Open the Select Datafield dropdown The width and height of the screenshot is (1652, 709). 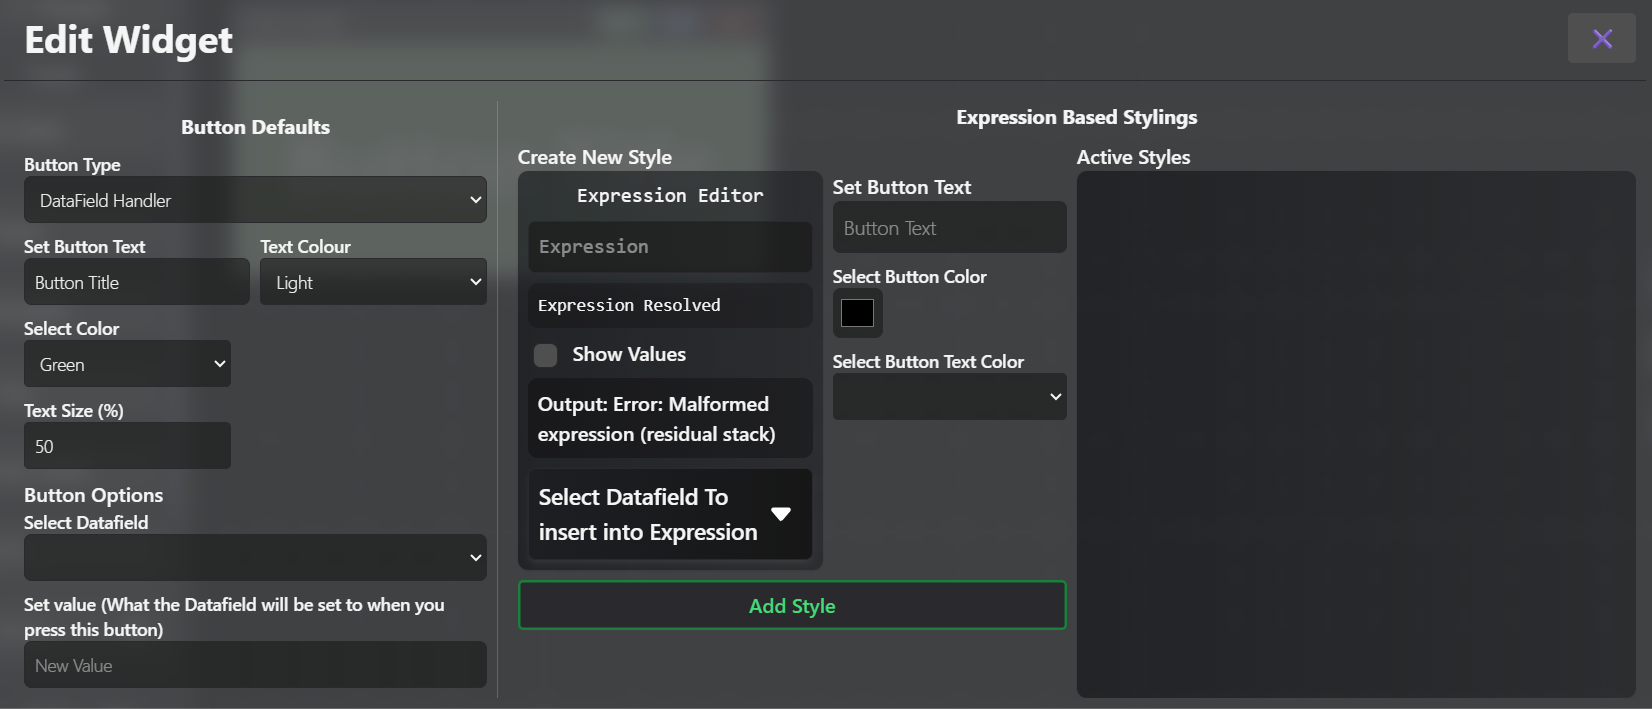click(x=255, y=558)
